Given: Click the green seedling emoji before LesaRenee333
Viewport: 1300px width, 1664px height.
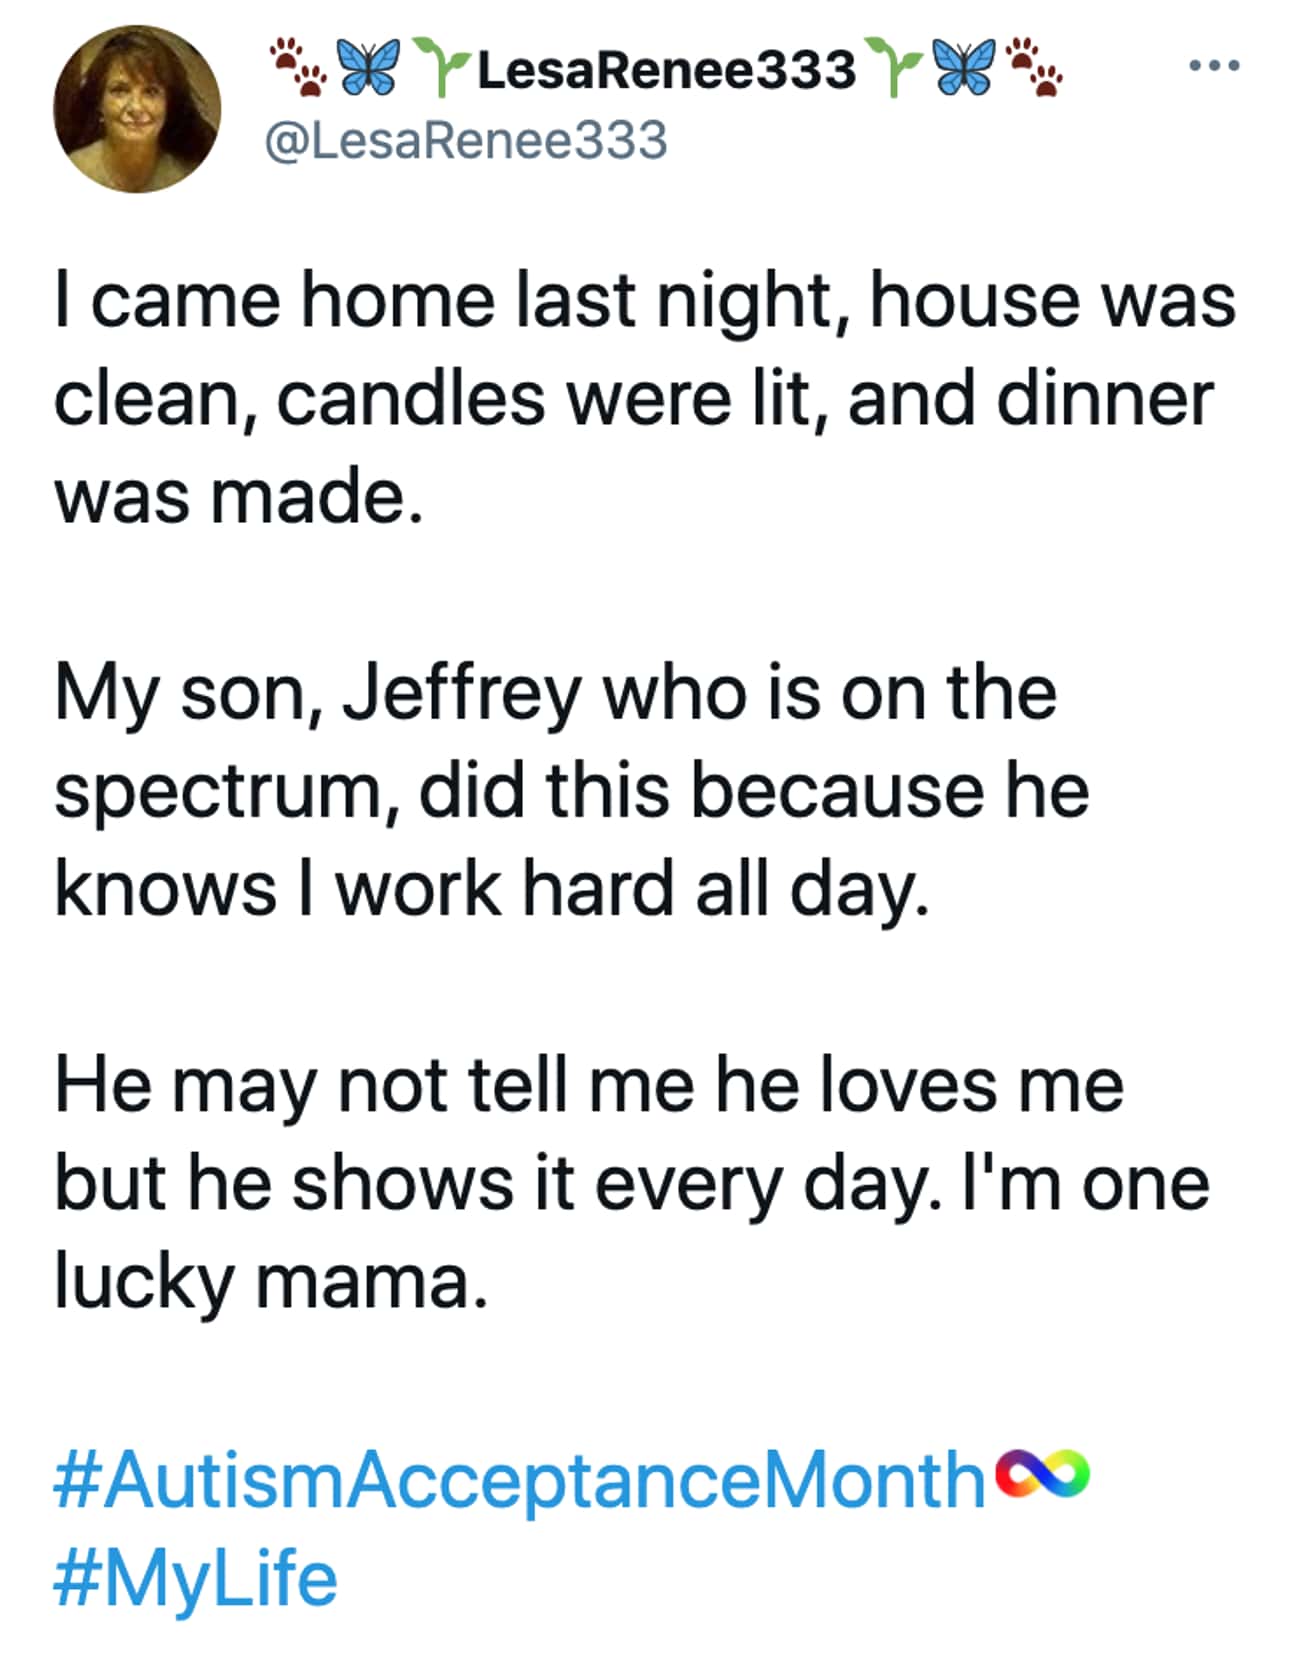Looking at the screenshot, I should (x=441, y=68).
